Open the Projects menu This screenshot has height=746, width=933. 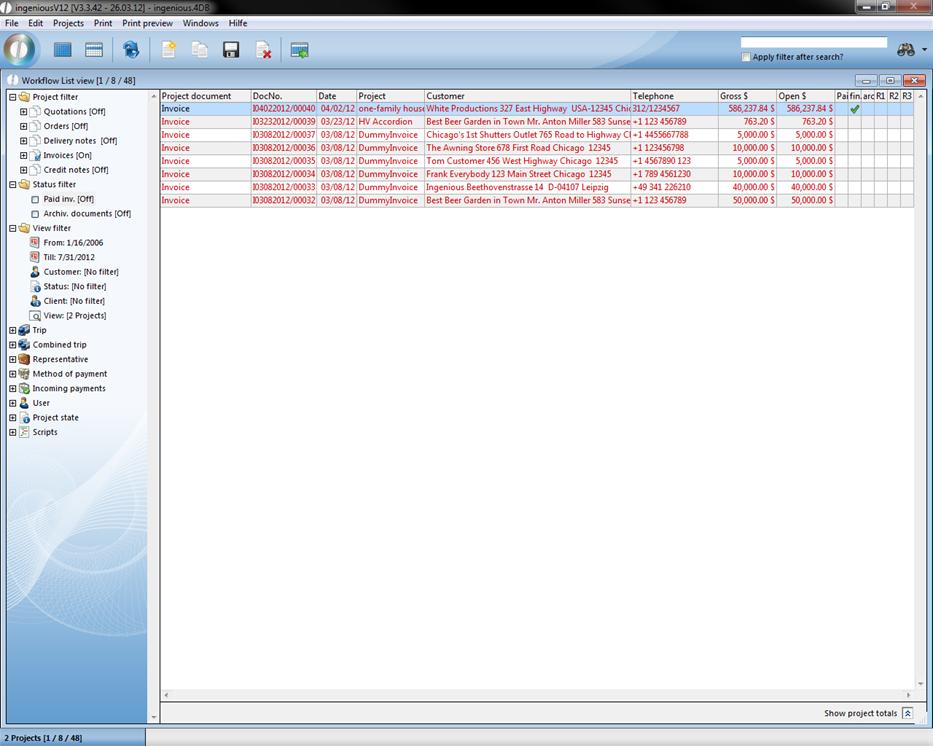[68, 23]
